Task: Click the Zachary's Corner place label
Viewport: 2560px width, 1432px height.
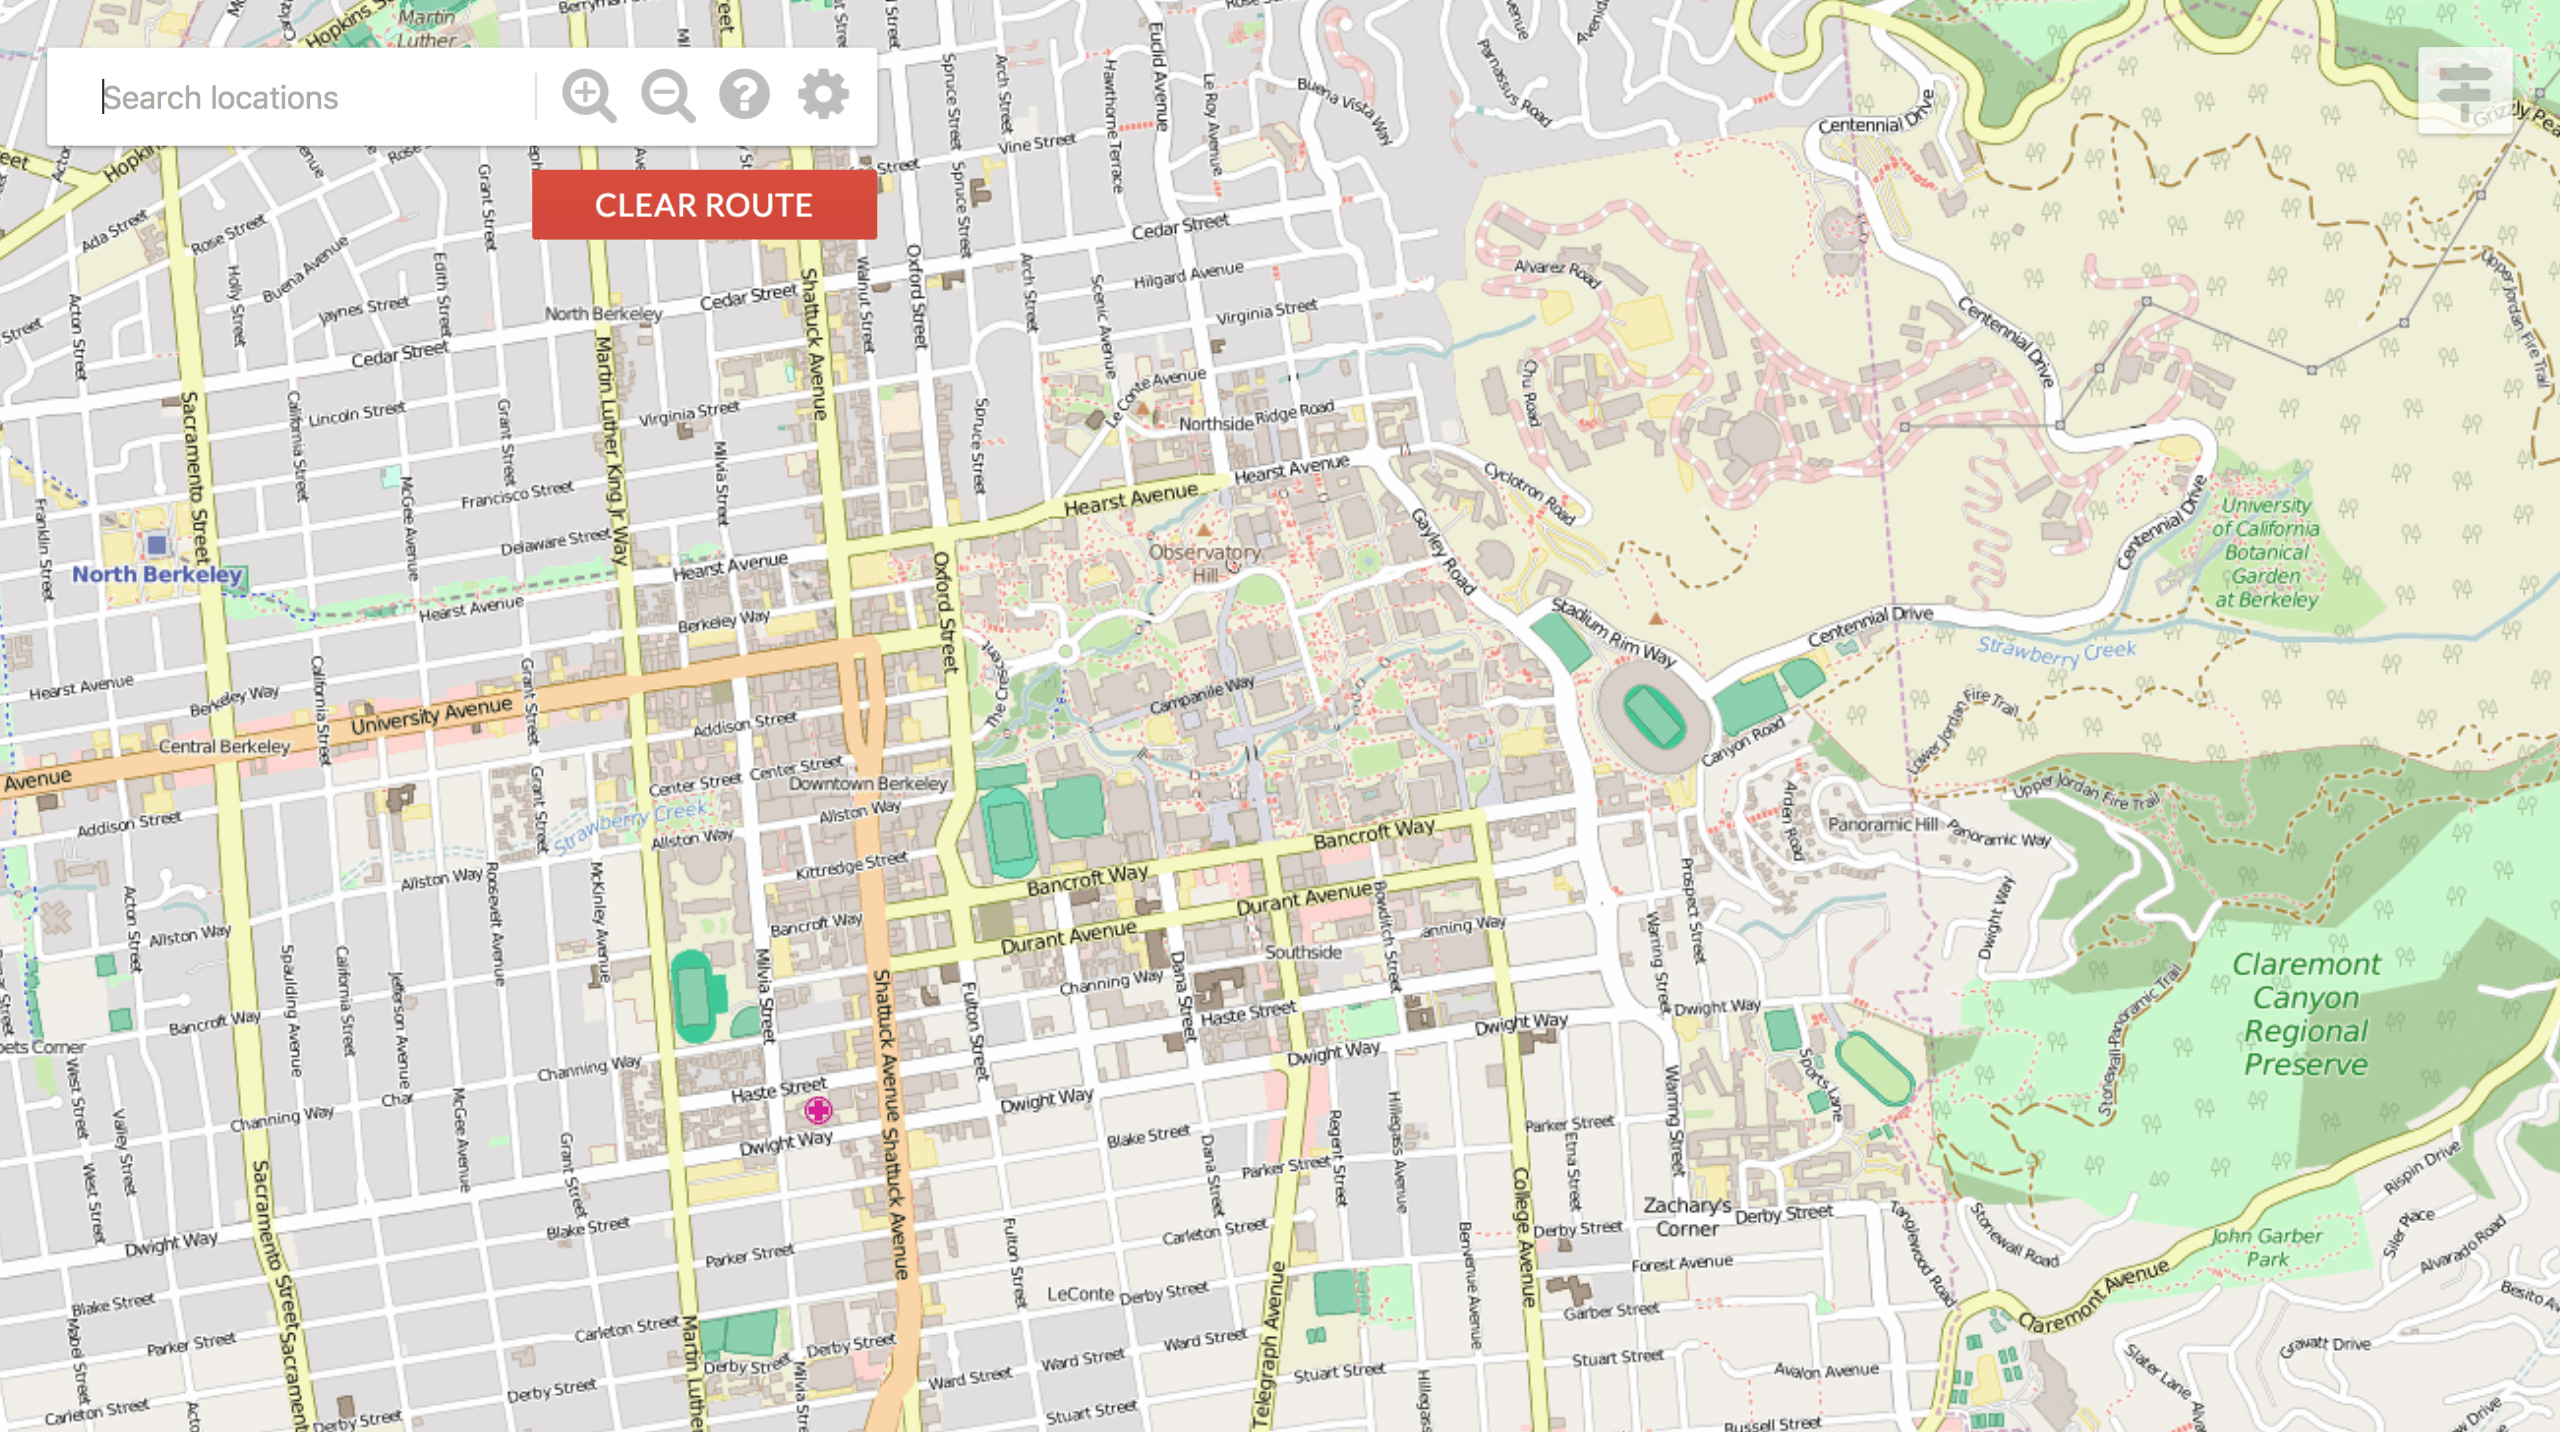Action: click(1687, 1217)
